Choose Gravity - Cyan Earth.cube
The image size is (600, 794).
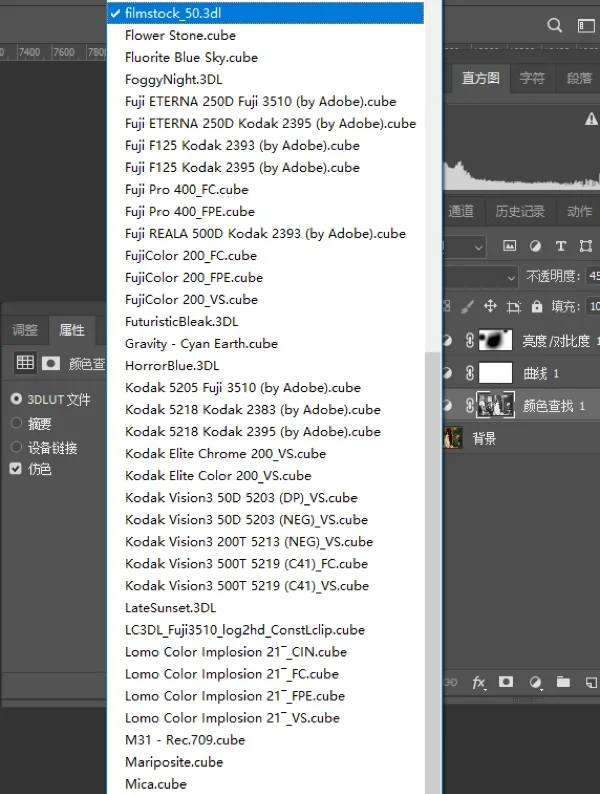pyautogui.click(x=266, y=344)
